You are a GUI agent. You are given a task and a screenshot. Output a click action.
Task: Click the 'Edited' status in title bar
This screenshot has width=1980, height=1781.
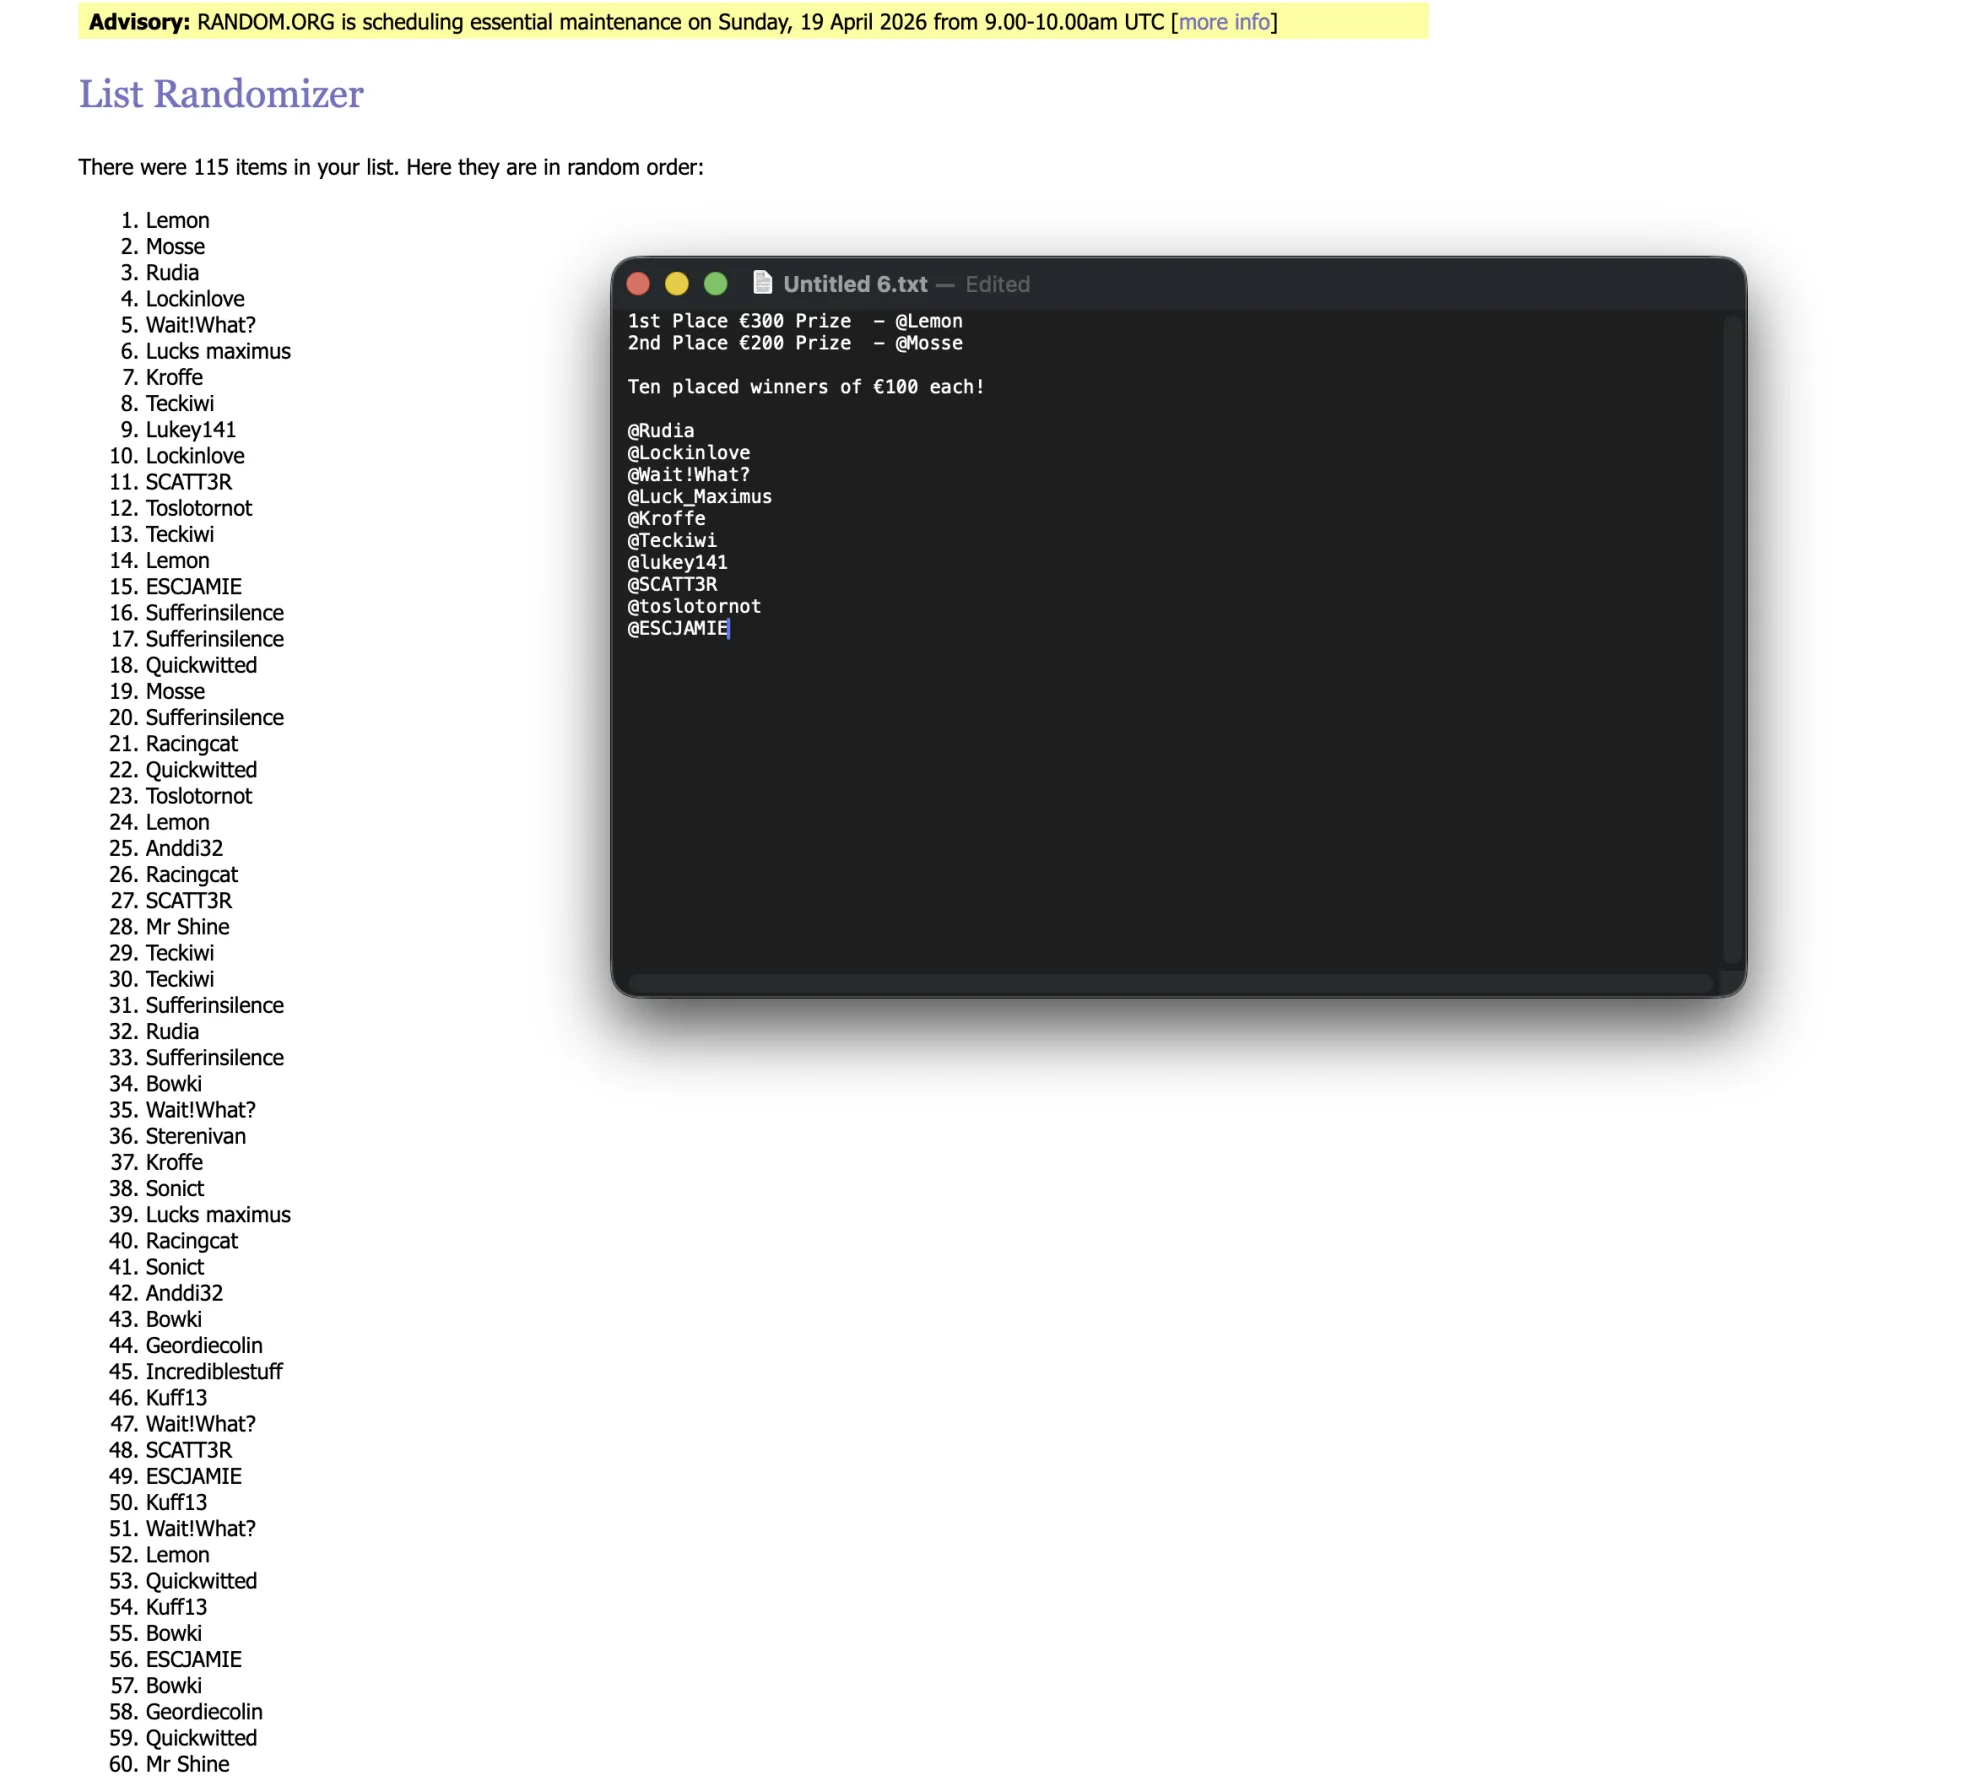(x=997, y=284)
